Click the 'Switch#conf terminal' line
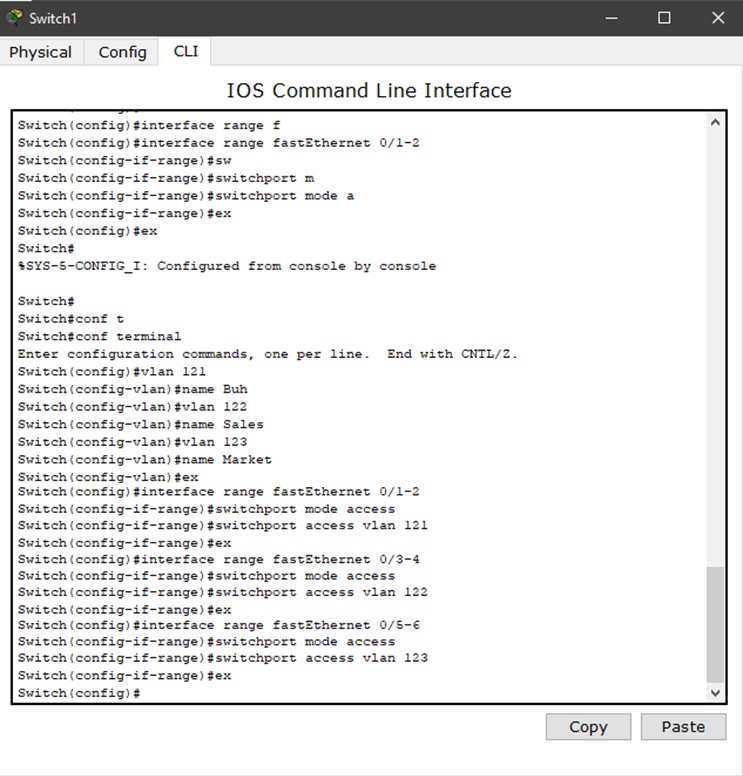This screenshot has height=776, width=743. [x=99, y=337]
